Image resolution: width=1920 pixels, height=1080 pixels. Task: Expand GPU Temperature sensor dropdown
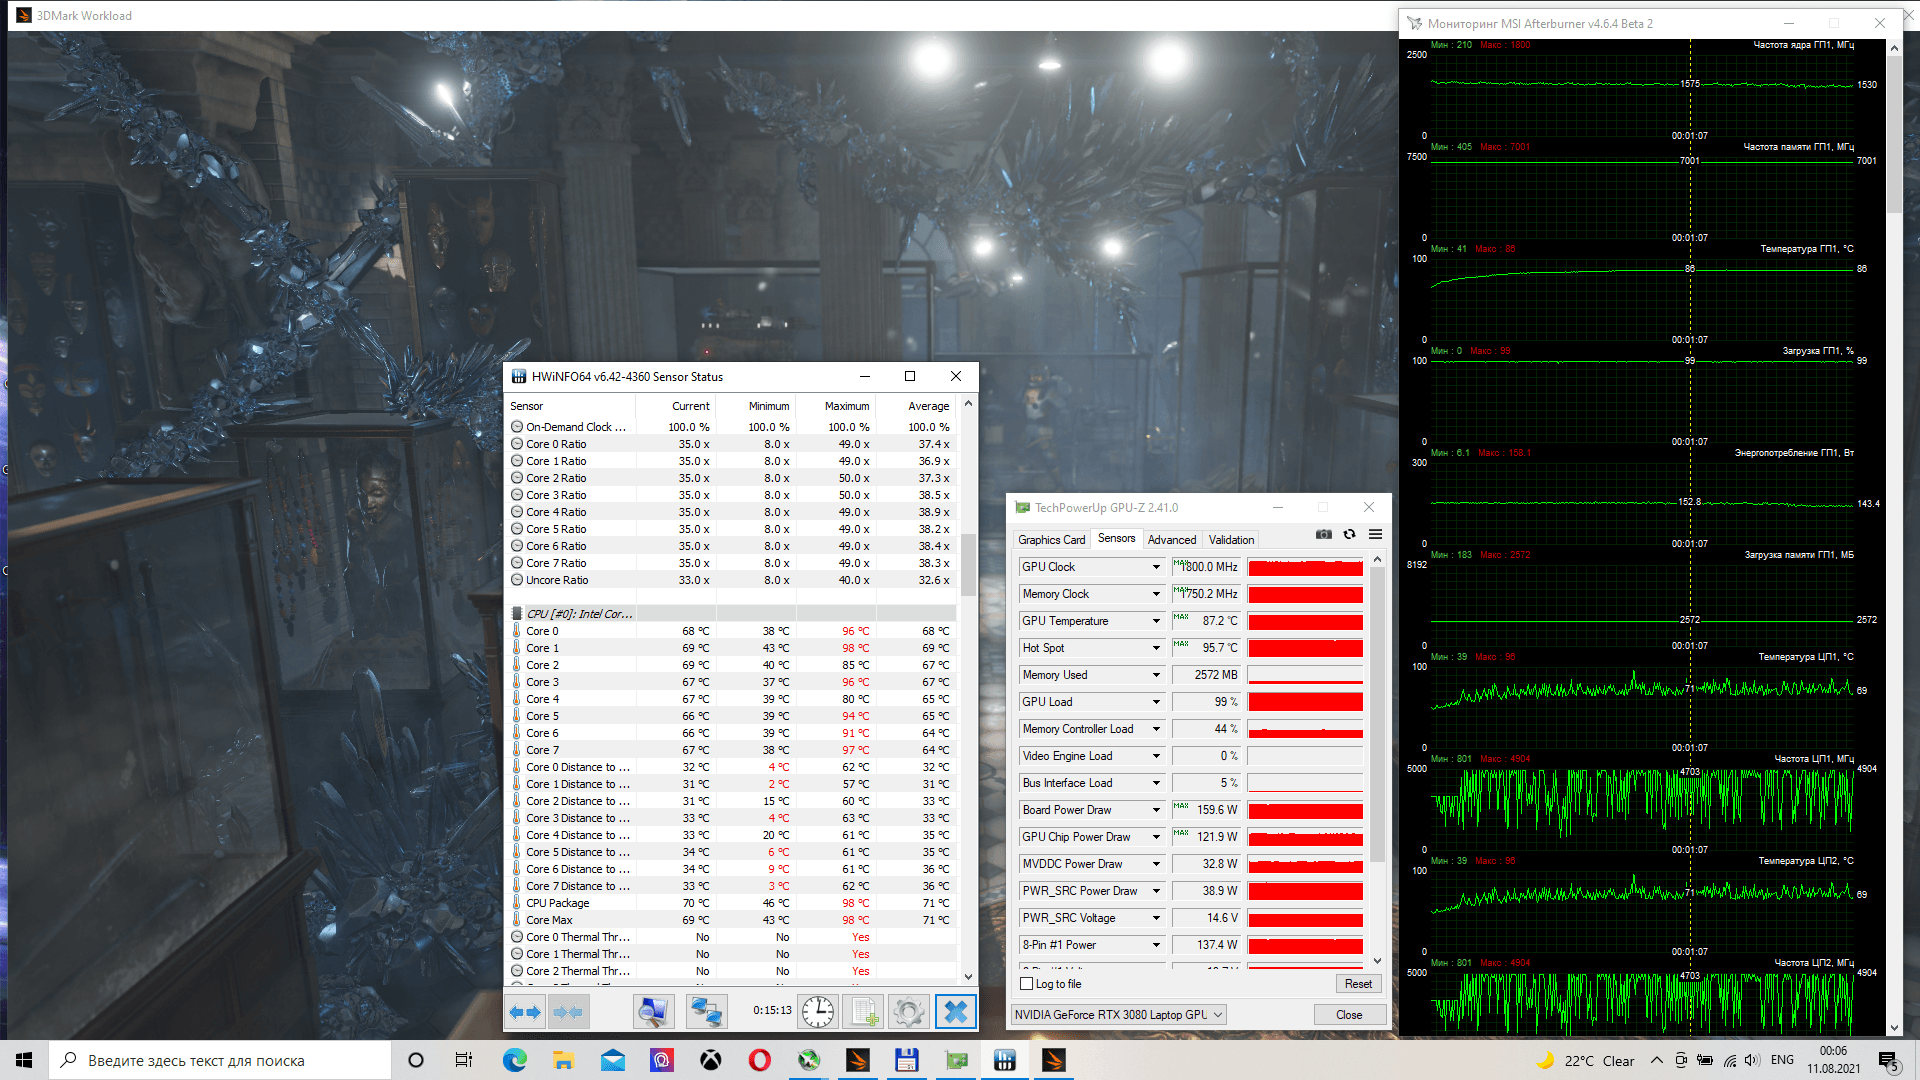click(1156, 621)
